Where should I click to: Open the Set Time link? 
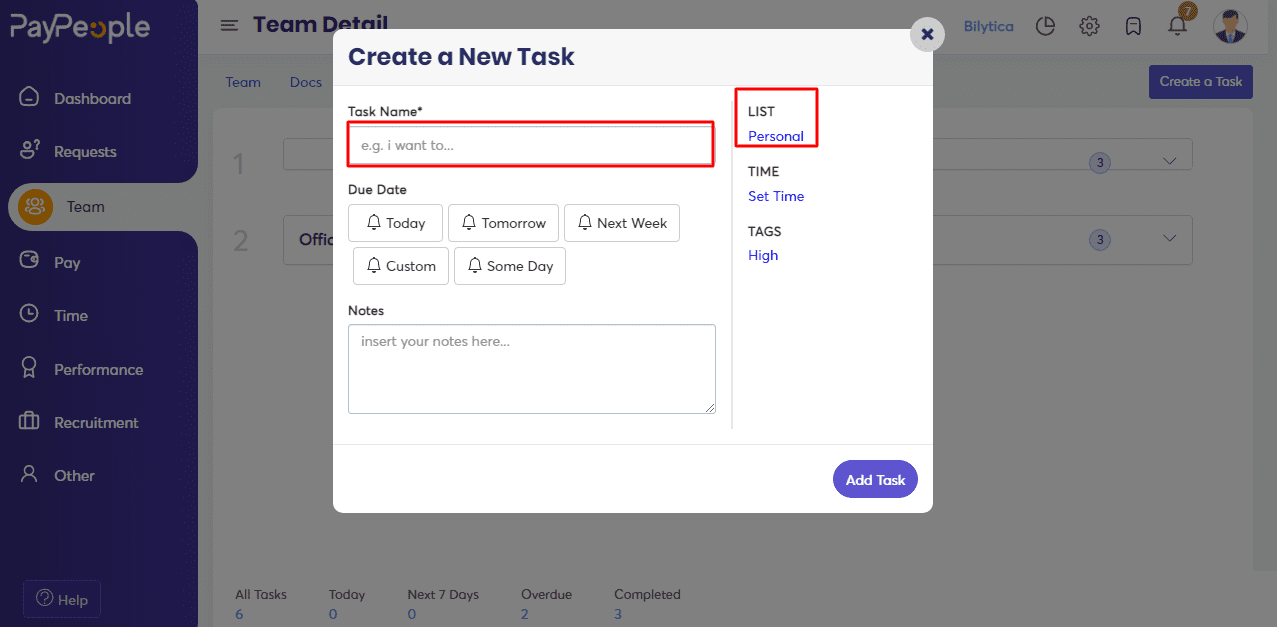tap(776, 196)
